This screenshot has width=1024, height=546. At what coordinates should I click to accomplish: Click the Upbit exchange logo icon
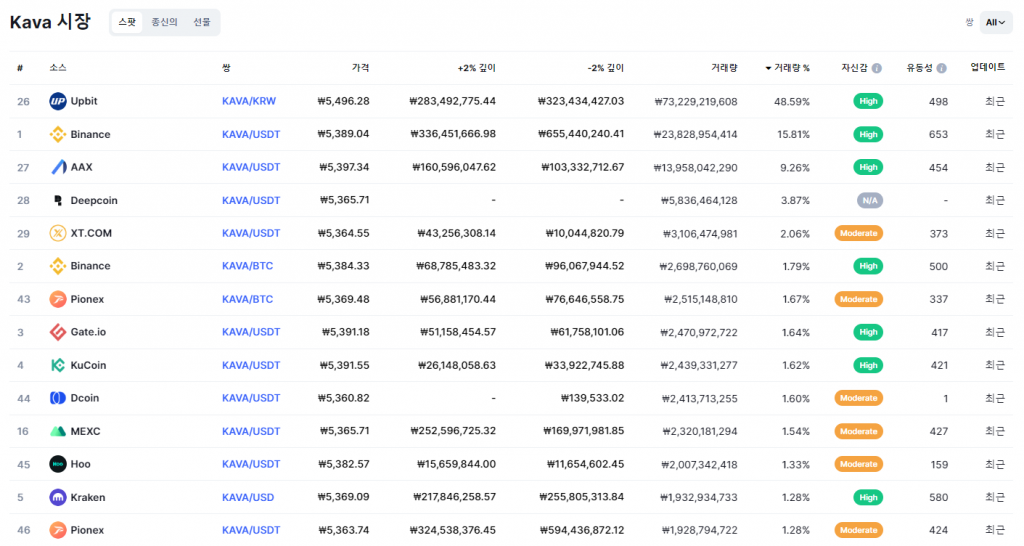click(57, 101)
